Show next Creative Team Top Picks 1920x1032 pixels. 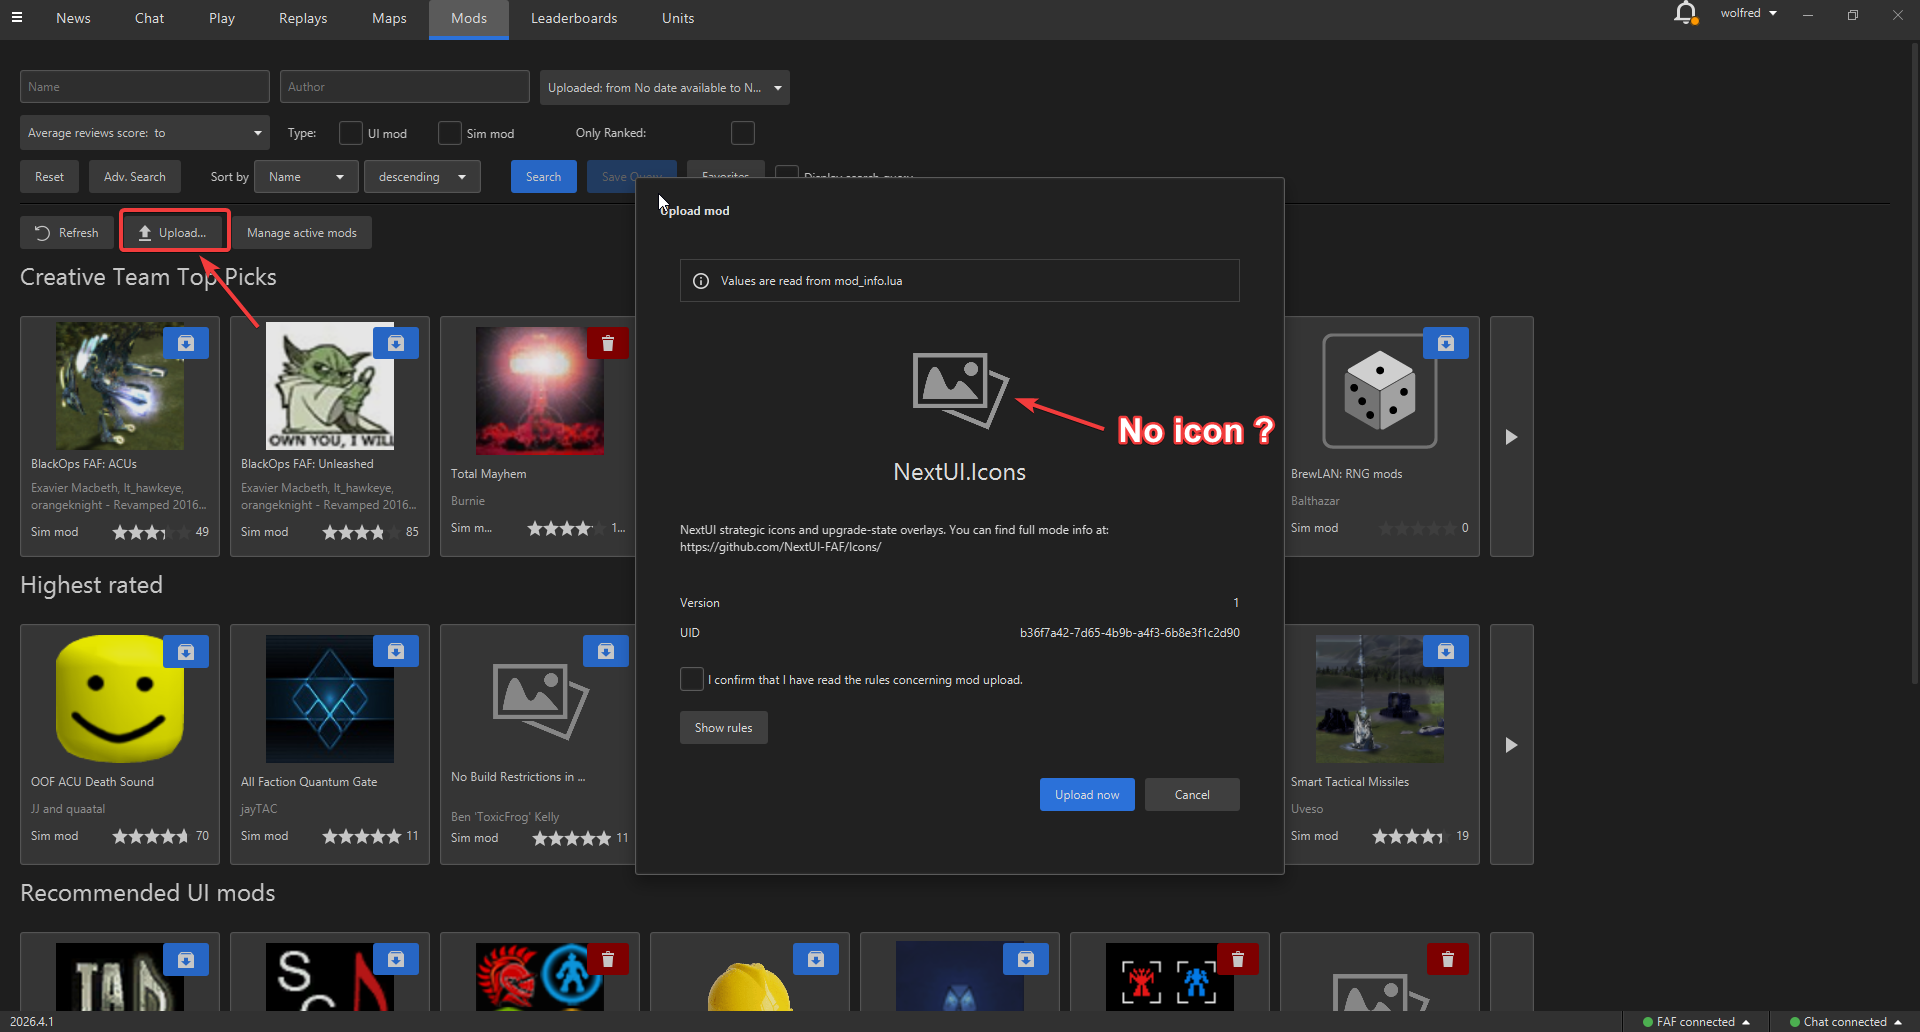[x=1511, y=437]
